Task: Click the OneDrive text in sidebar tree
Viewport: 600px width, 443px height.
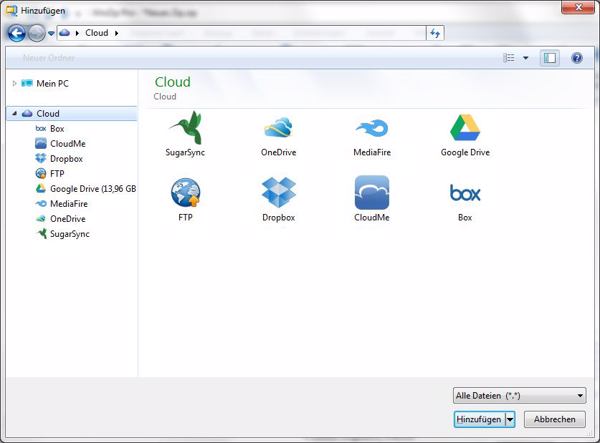Action: point(68,219)
